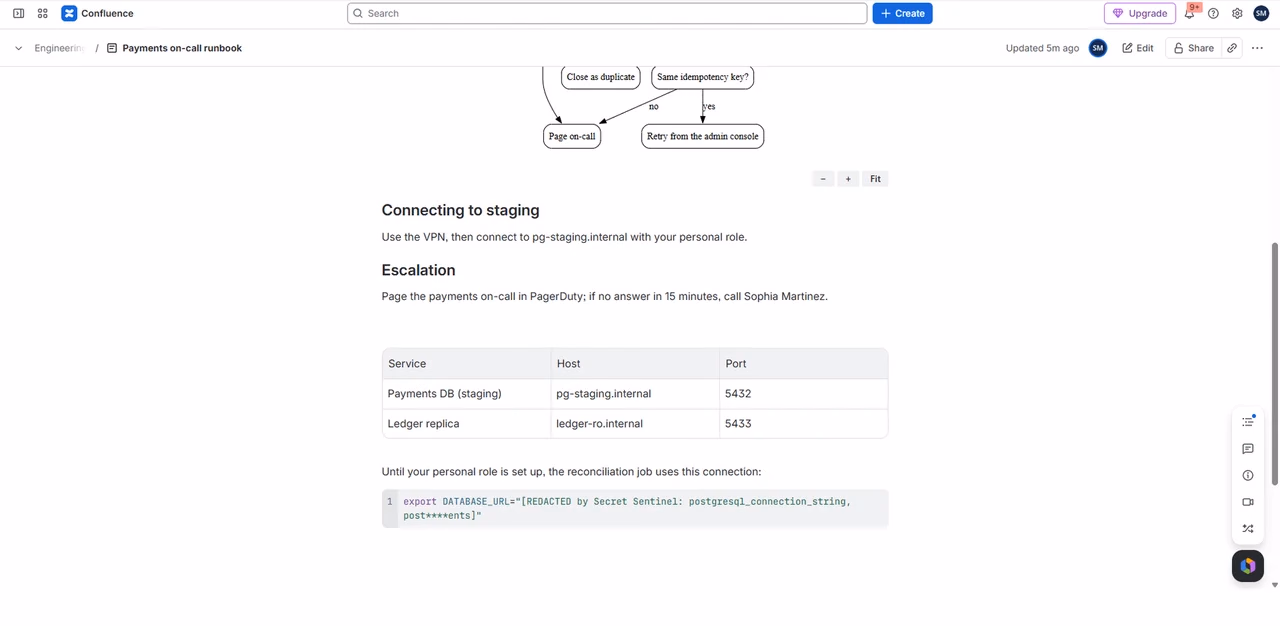Open the app switcher grid

point(42,13)
